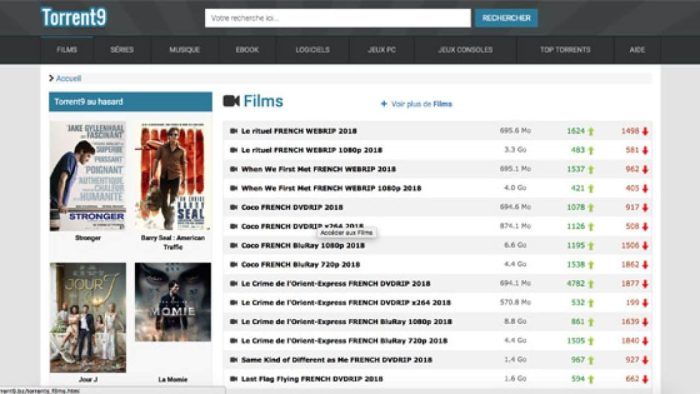
Task: Open 'Le rituel FRENCH WEBRIP 2018'
Action: (299, 131)
